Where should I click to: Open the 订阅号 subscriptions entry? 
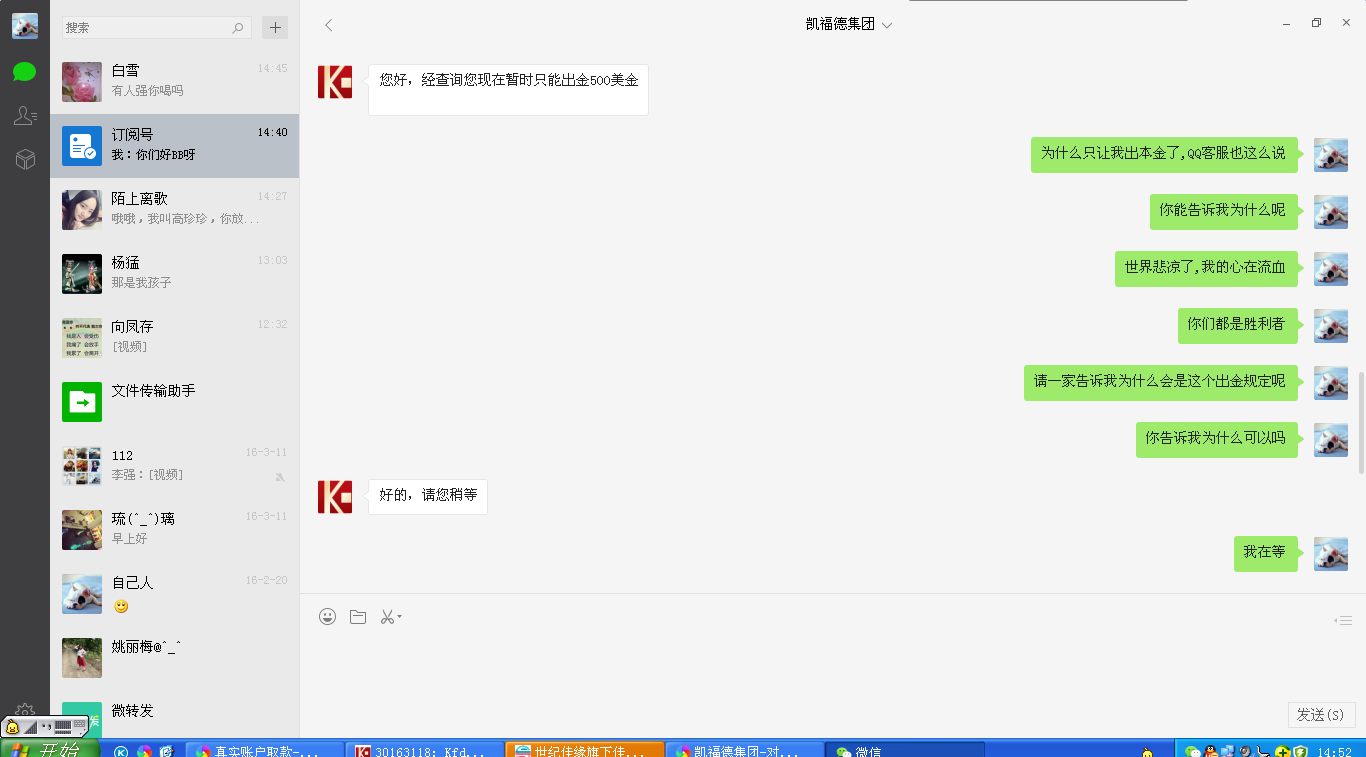coord(174,146)
